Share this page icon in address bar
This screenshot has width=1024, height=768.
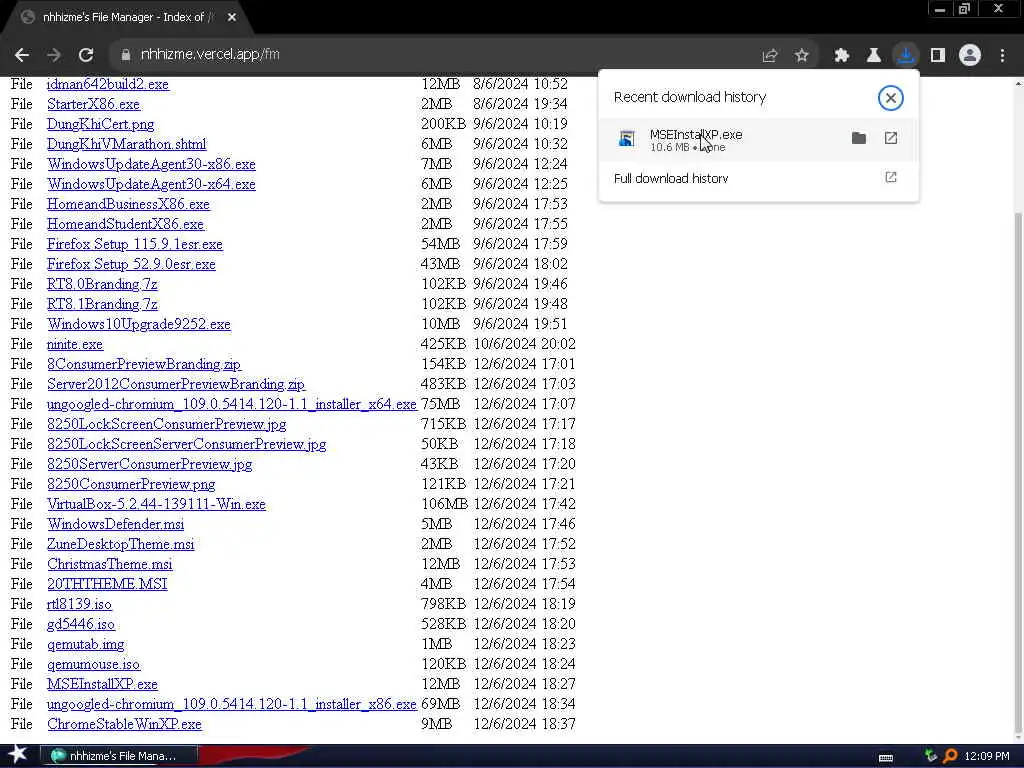(770, 56)
